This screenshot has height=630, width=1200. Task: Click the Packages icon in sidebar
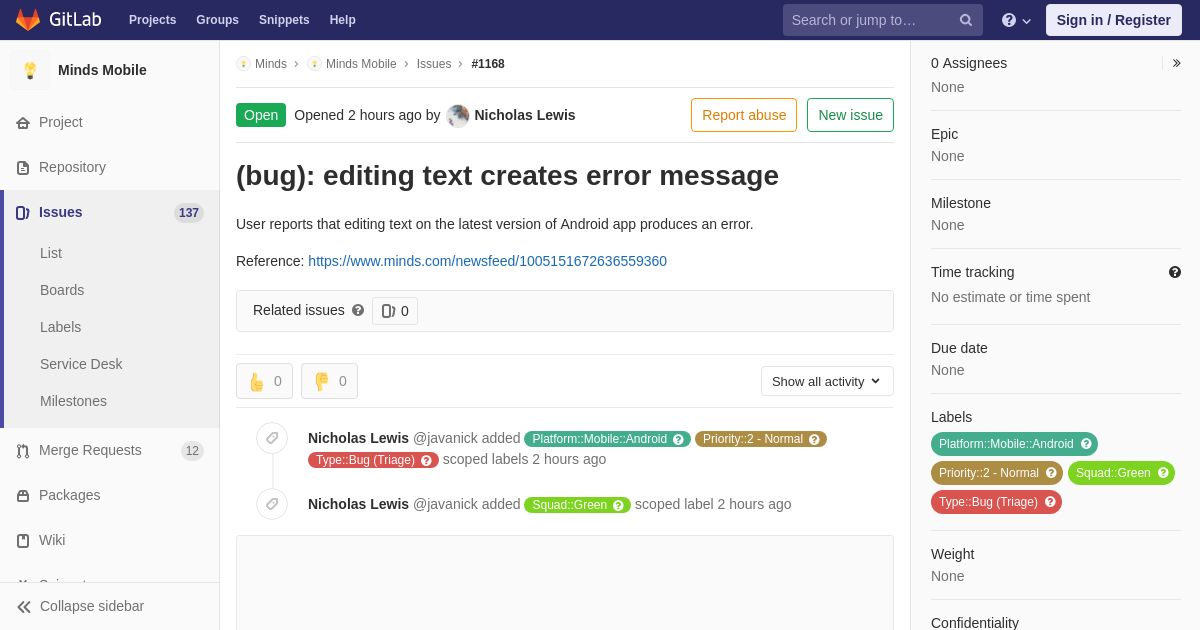click(23, 495)
